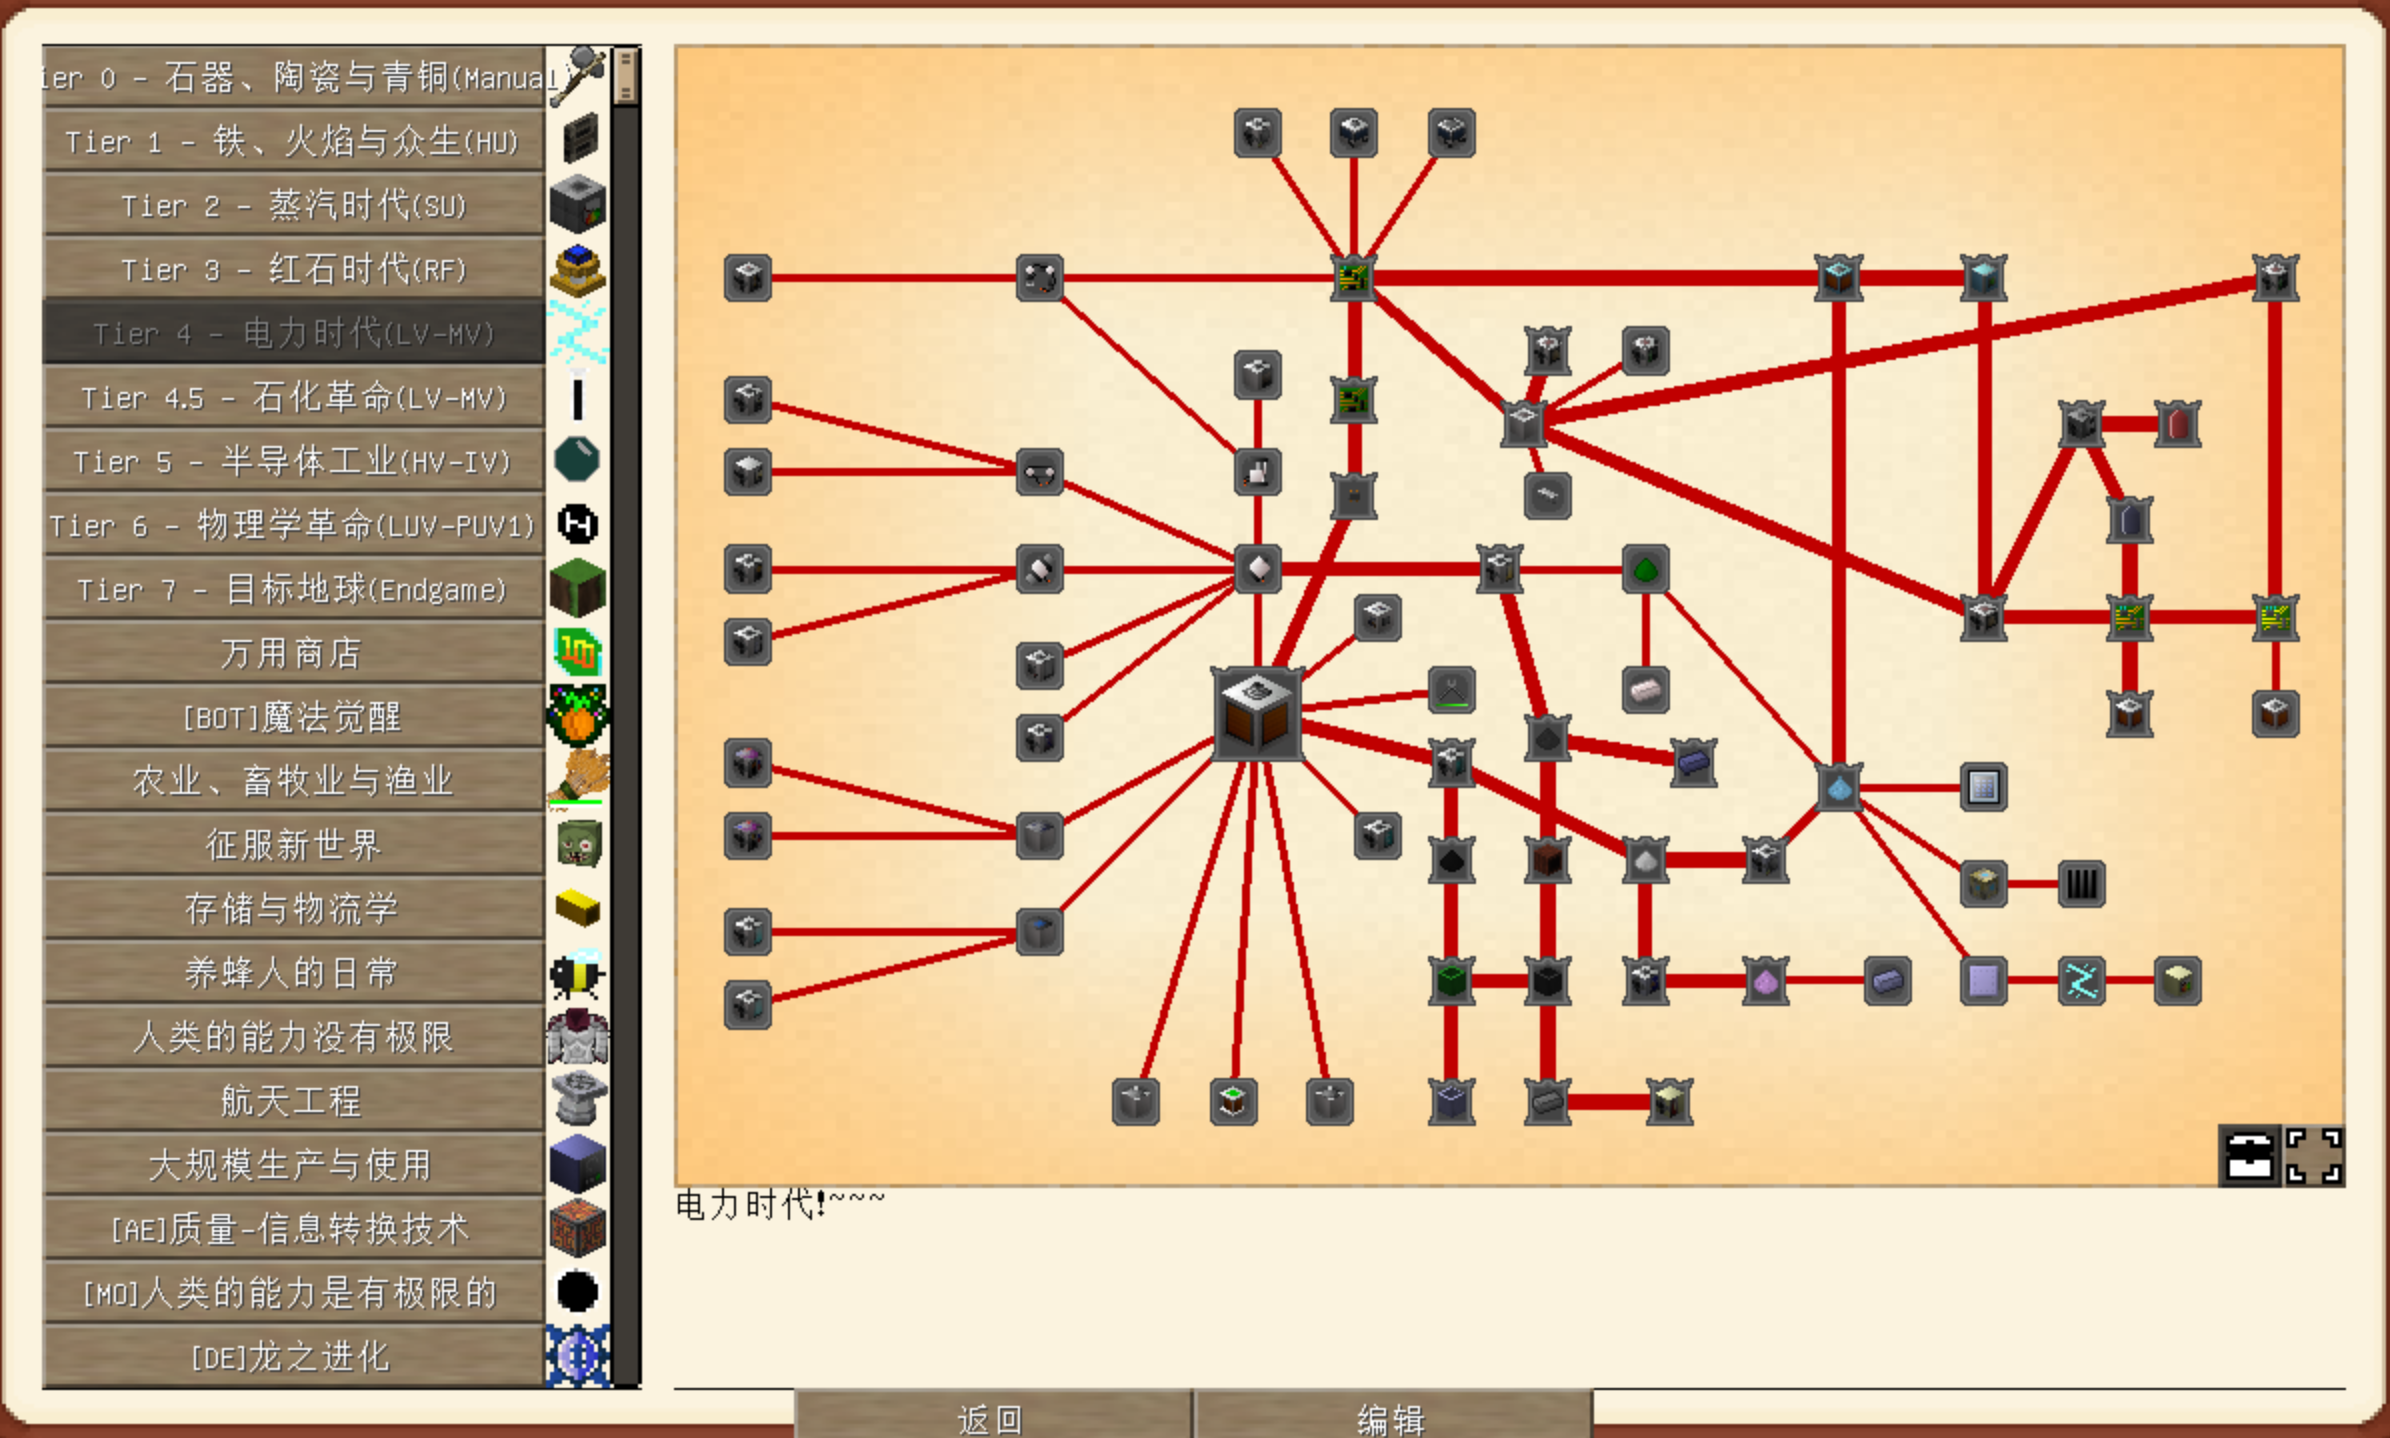
Task: Open the large central machine casing quest
Action: (x=1257, y=714)
